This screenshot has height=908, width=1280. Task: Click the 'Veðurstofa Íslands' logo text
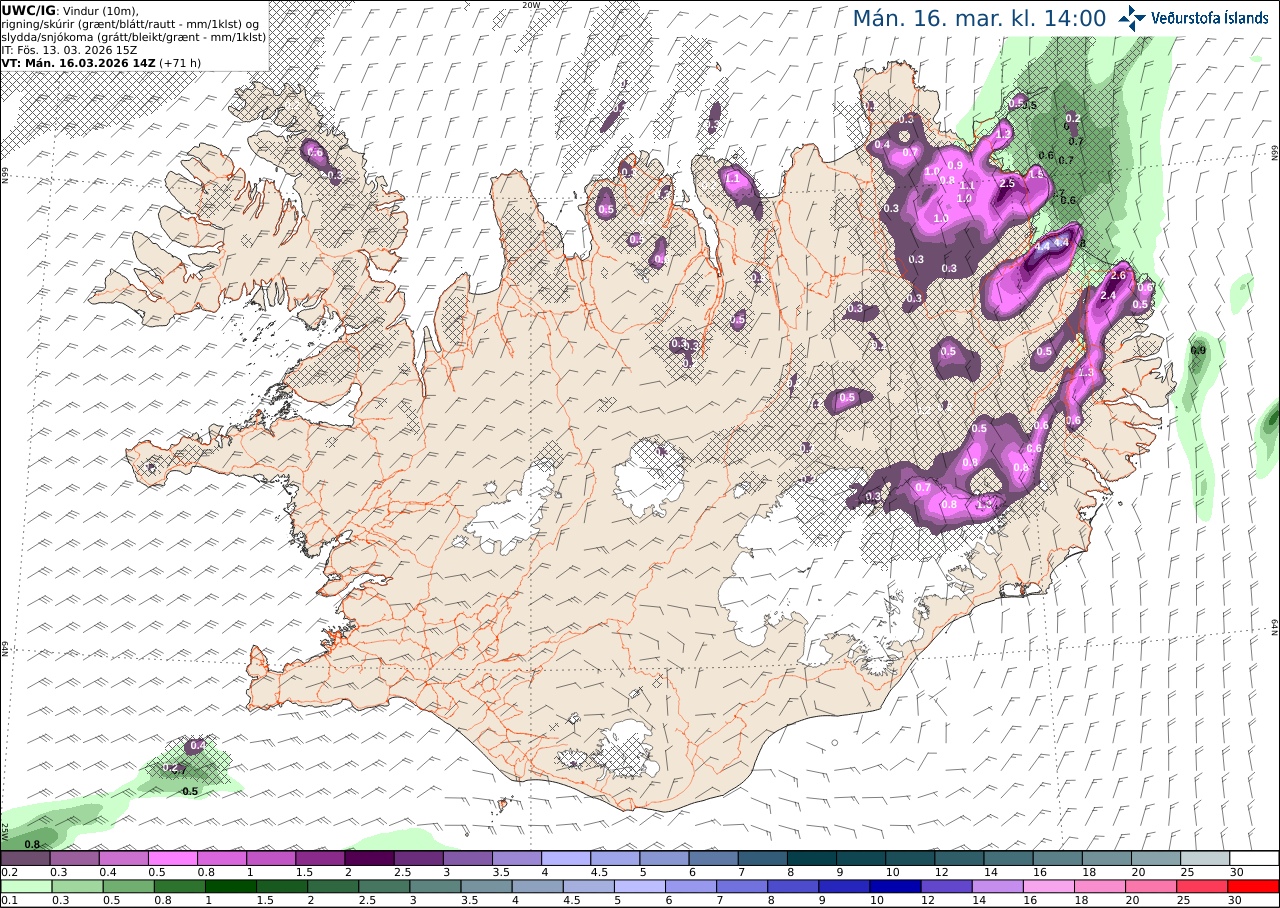[x=1210, y=18]
